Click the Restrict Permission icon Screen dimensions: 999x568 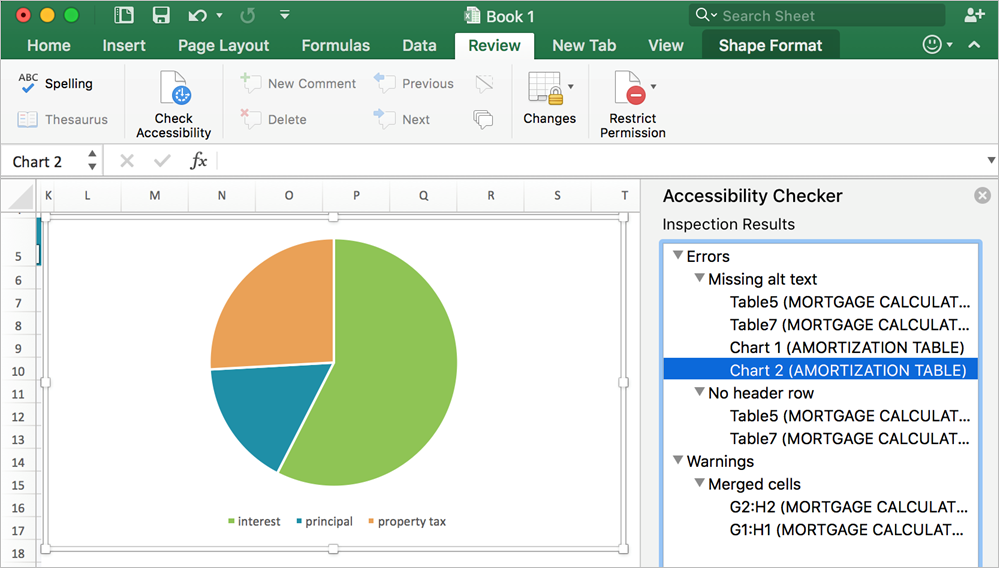point(629,88)
